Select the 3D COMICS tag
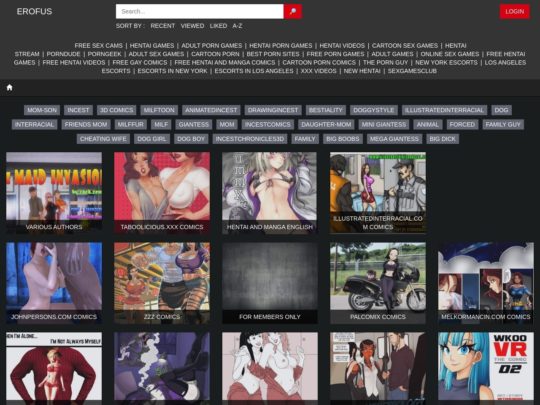540x405 pixels. coord(116,110)
